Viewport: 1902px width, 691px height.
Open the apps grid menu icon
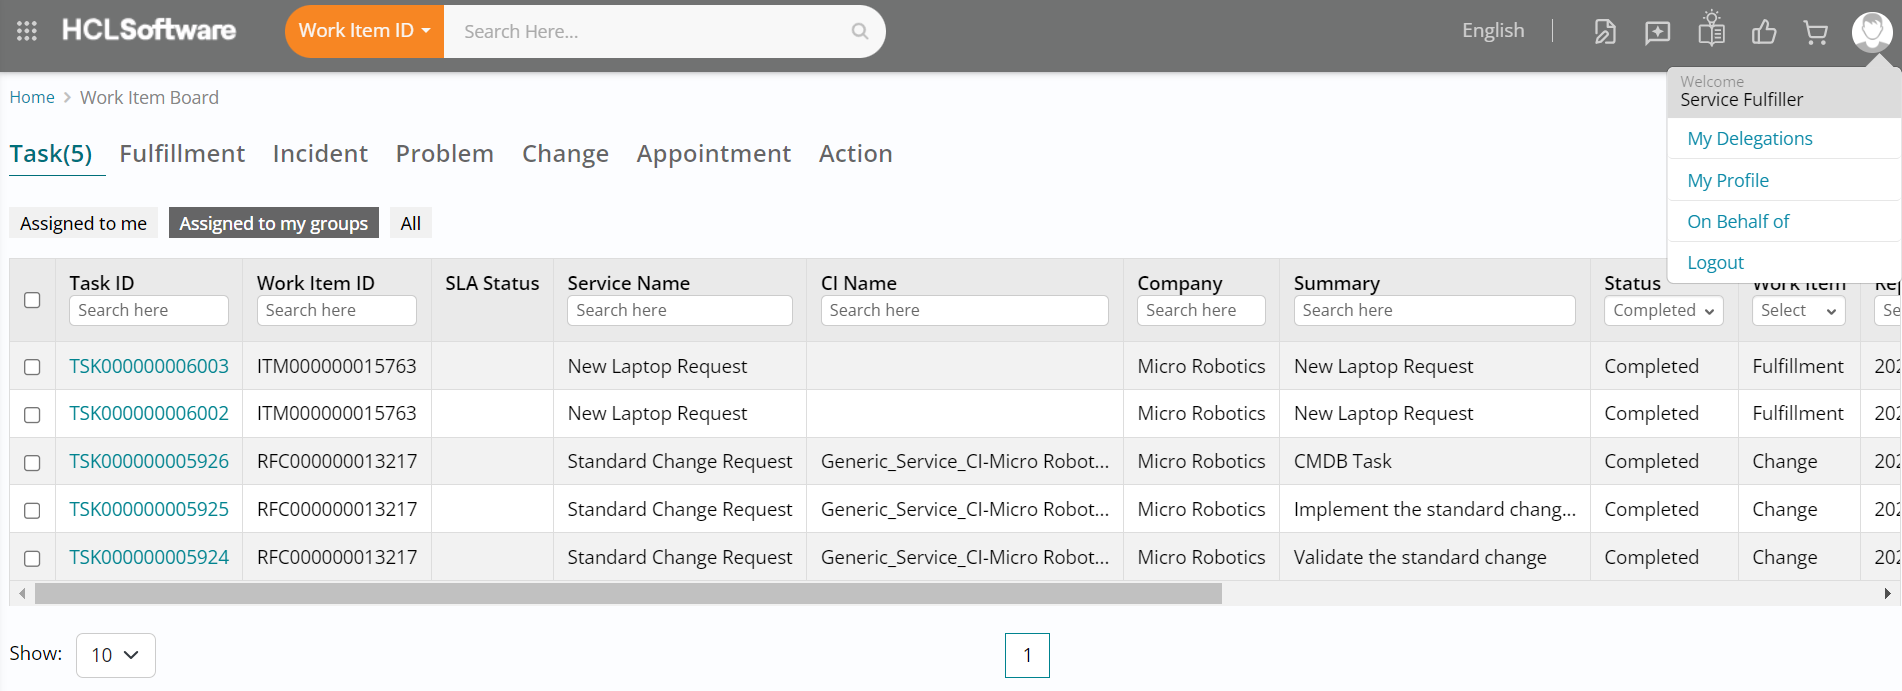pyautogui.click(x=27, y=31)
